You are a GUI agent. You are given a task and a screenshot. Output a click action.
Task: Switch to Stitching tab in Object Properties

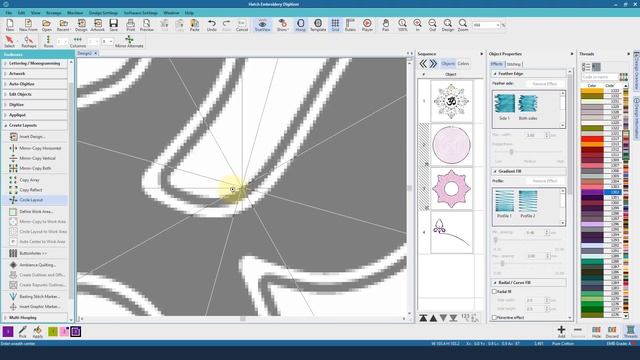pyautogui.click(x=513, y=64)
